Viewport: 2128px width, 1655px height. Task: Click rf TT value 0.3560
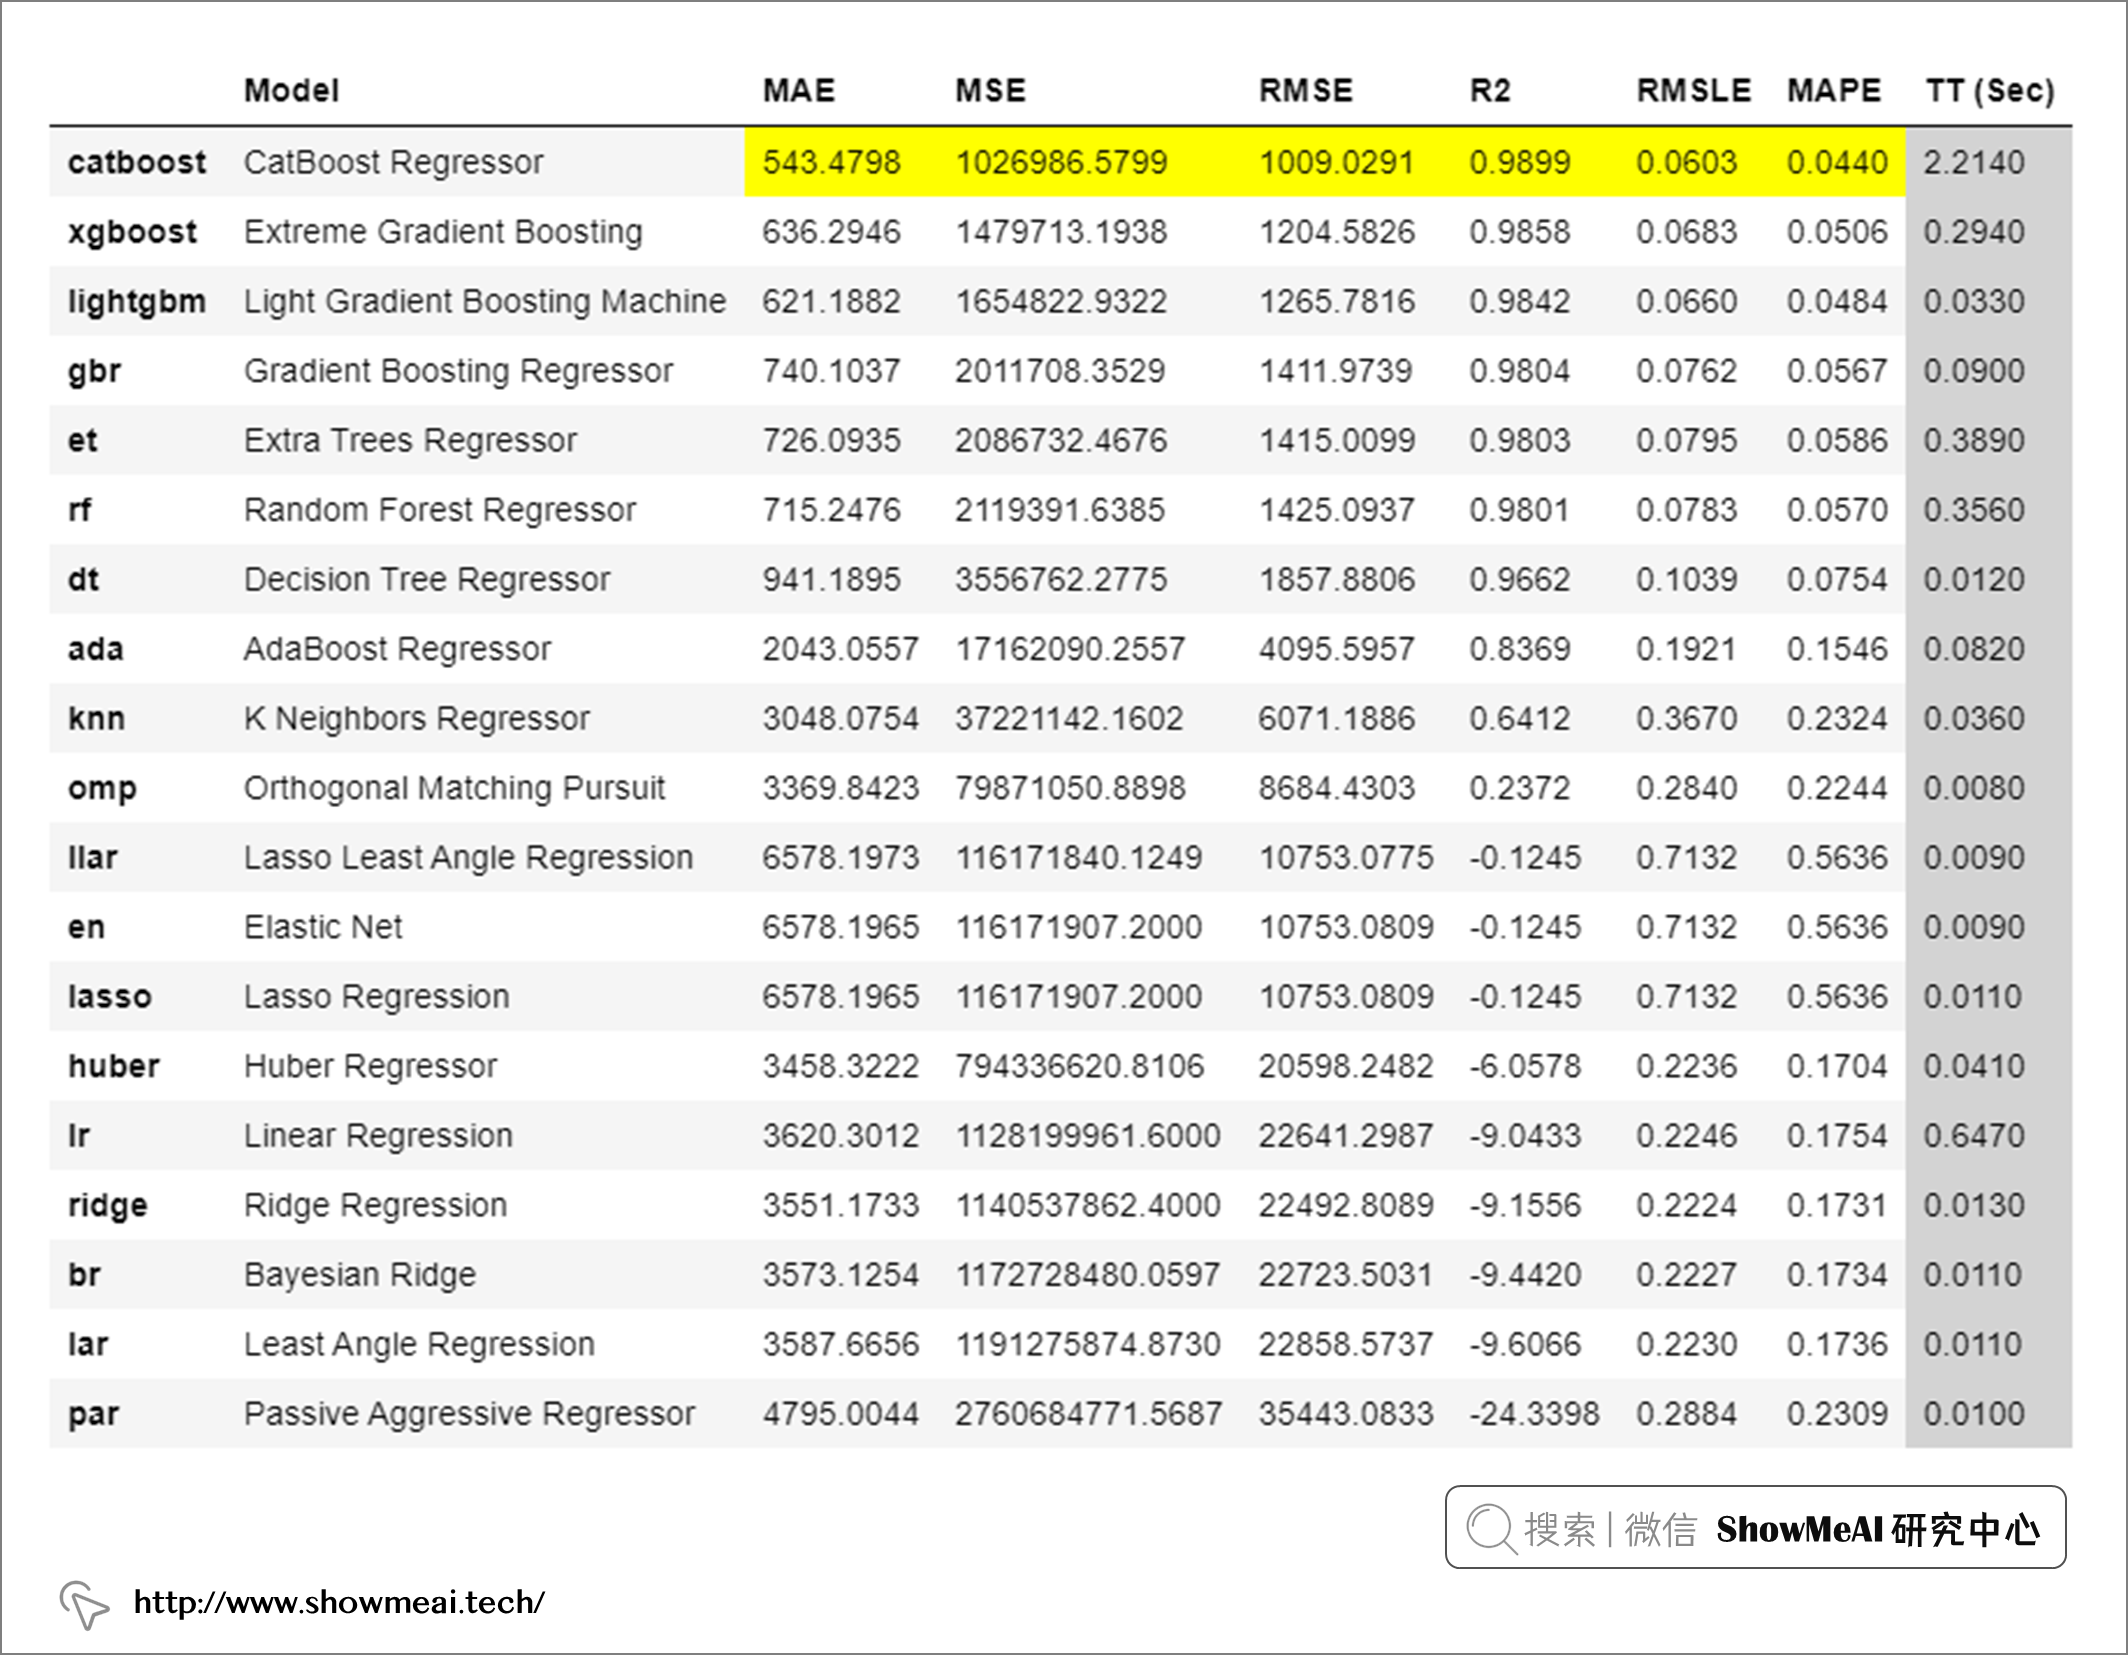(1974, 510)
